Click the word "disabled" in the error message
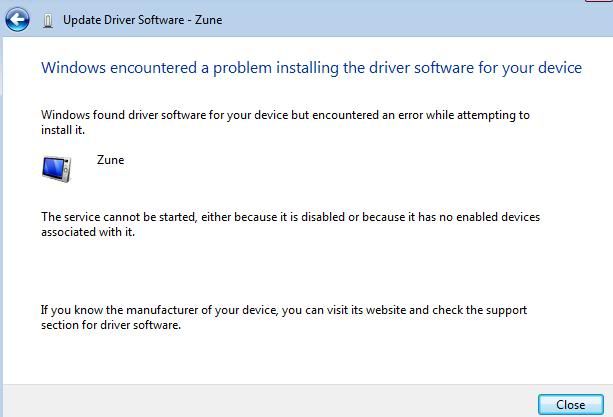Viewport: 613px width, 417px height. [x=323, y=217]
